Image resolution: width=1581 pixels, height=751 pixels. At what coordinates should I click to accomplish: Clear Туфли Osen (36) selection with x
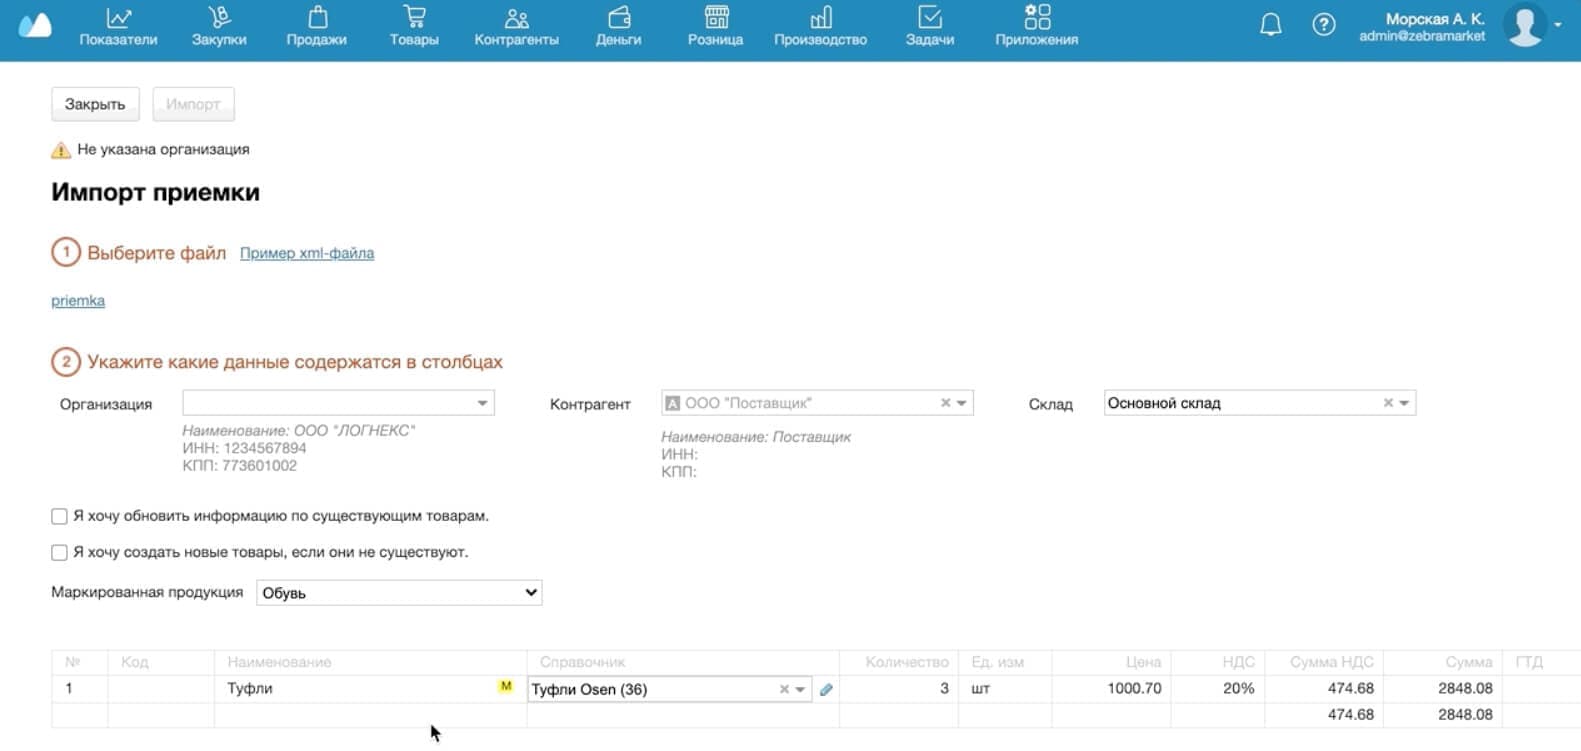784,689
